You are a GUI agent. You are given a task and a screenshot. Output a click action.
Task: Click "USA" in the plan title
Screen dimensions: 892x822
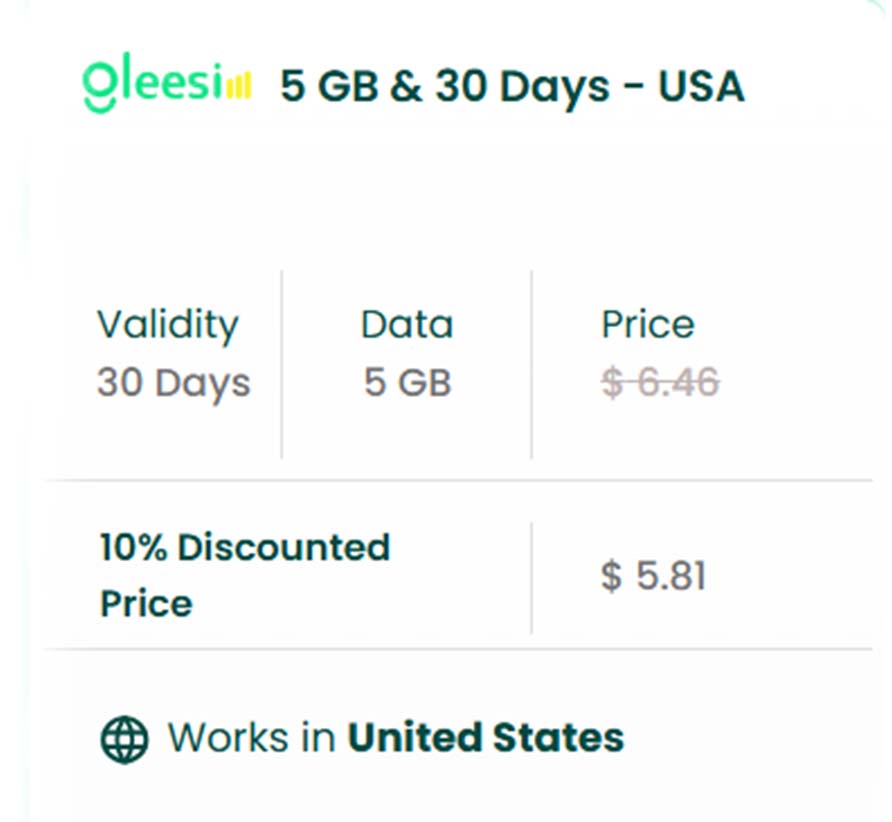tap(701, 87)
